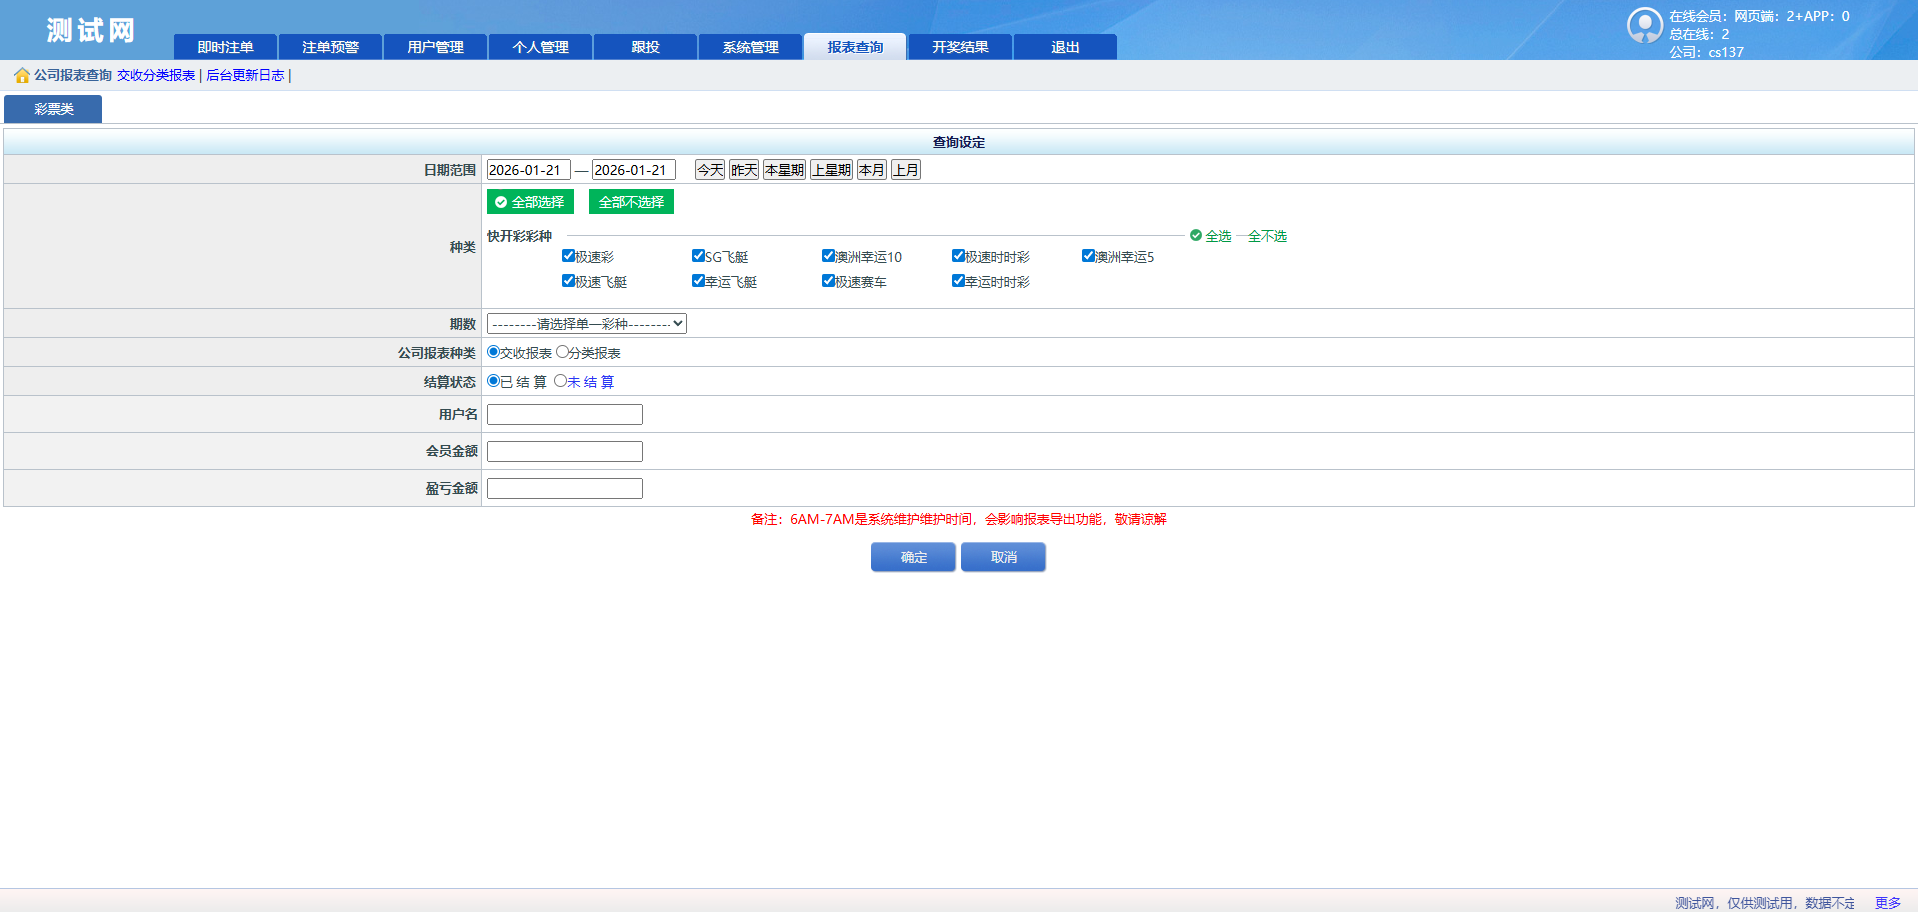This screenshot has height=912, width=1918.
Task: Select the 分类报表 radio button
Action: click(x=562, y=352)
